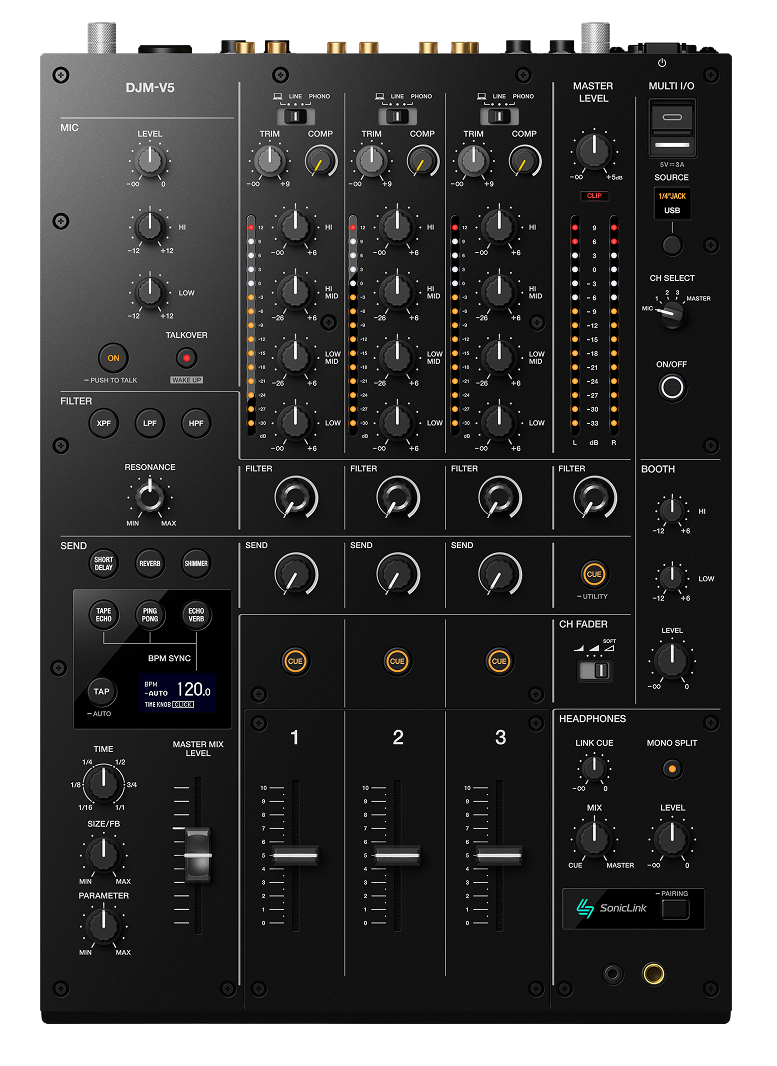
Task: Click the PARAMETER knob
Action: pos(103,925)
